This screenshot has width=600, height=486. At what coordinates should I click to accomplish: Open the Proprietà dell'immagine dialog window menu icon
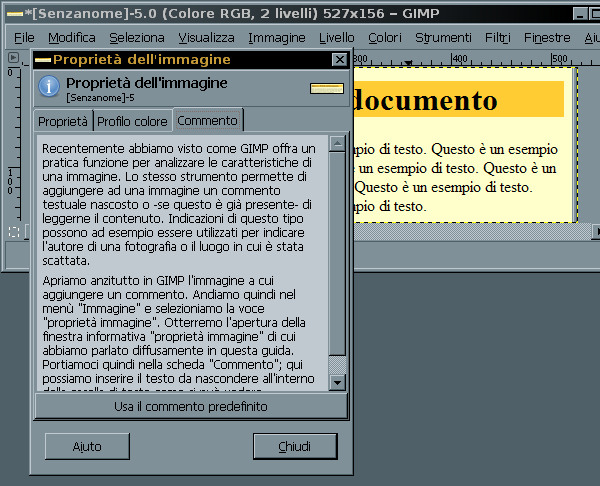[42, 59]
